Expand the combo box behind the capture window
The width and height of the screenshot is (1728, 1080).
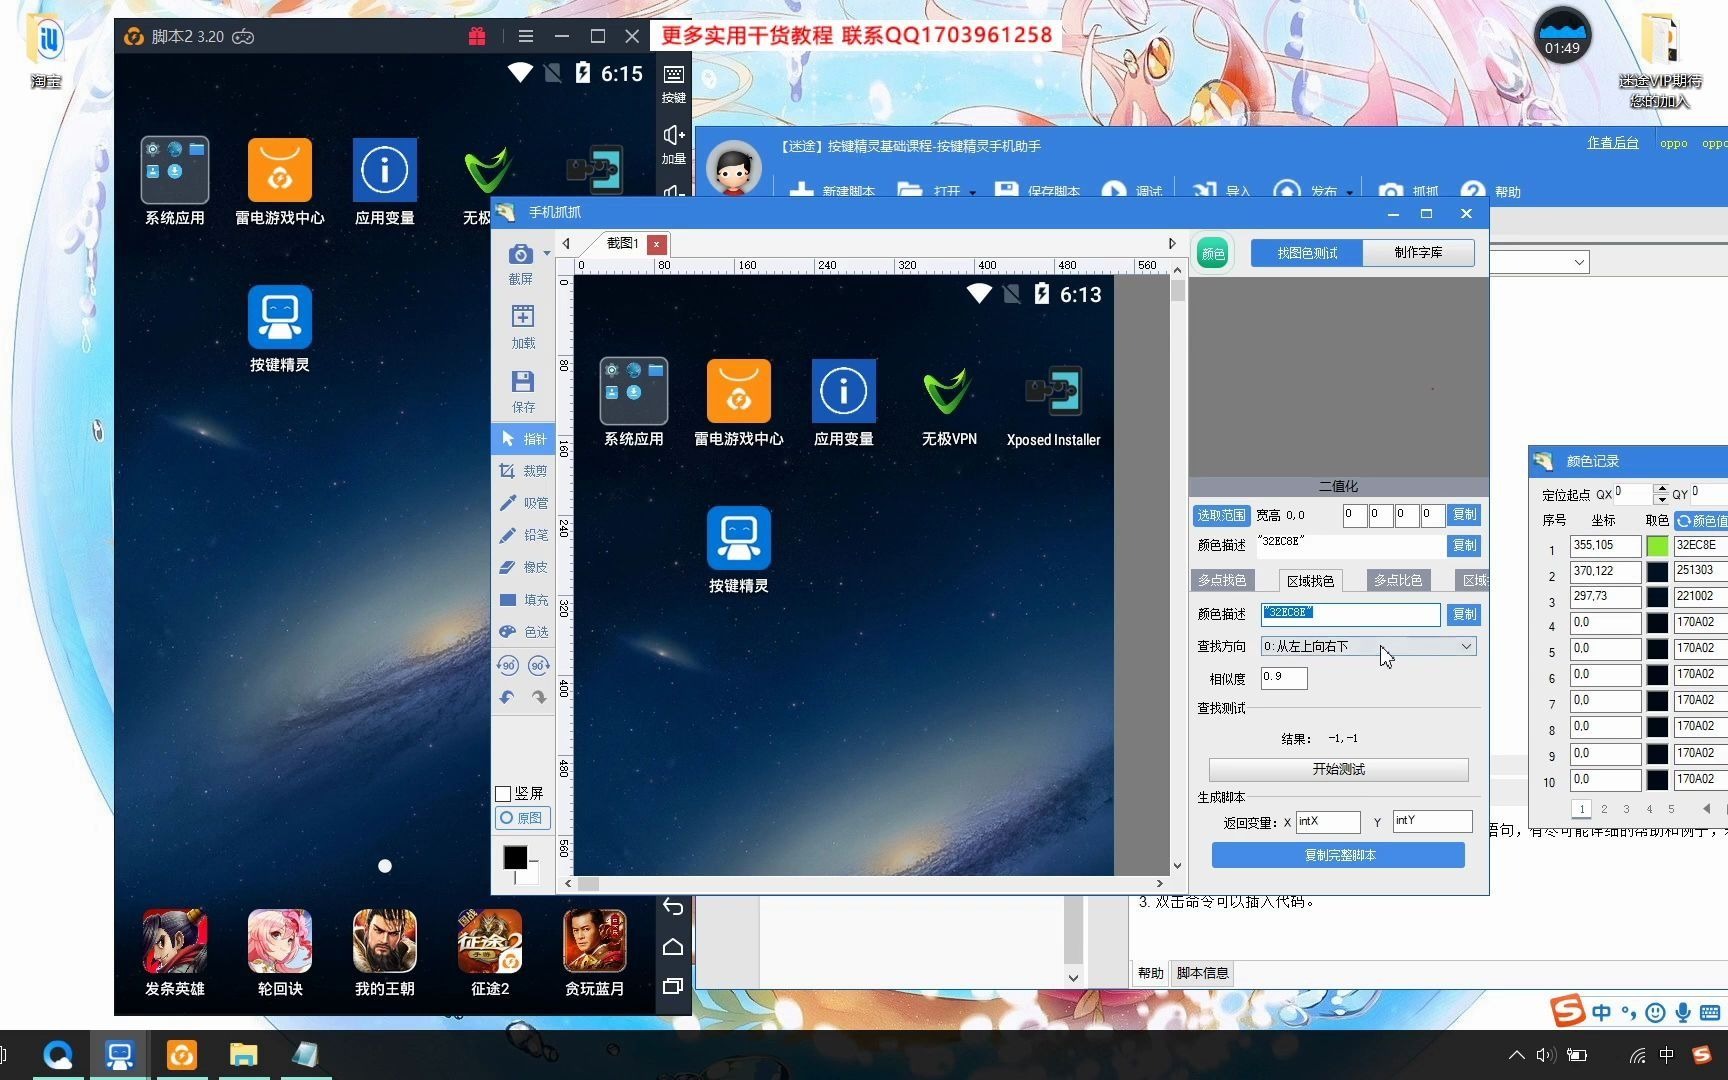1579,262
